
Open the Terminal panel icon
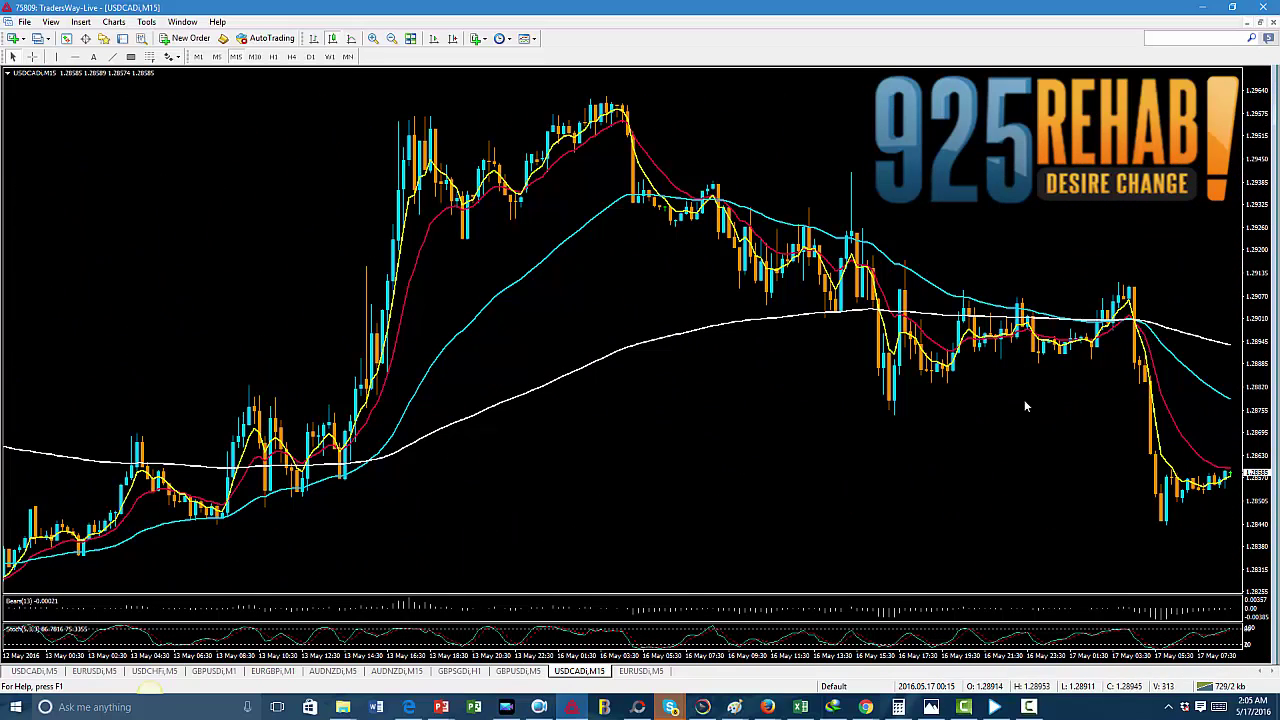[122, 39]
